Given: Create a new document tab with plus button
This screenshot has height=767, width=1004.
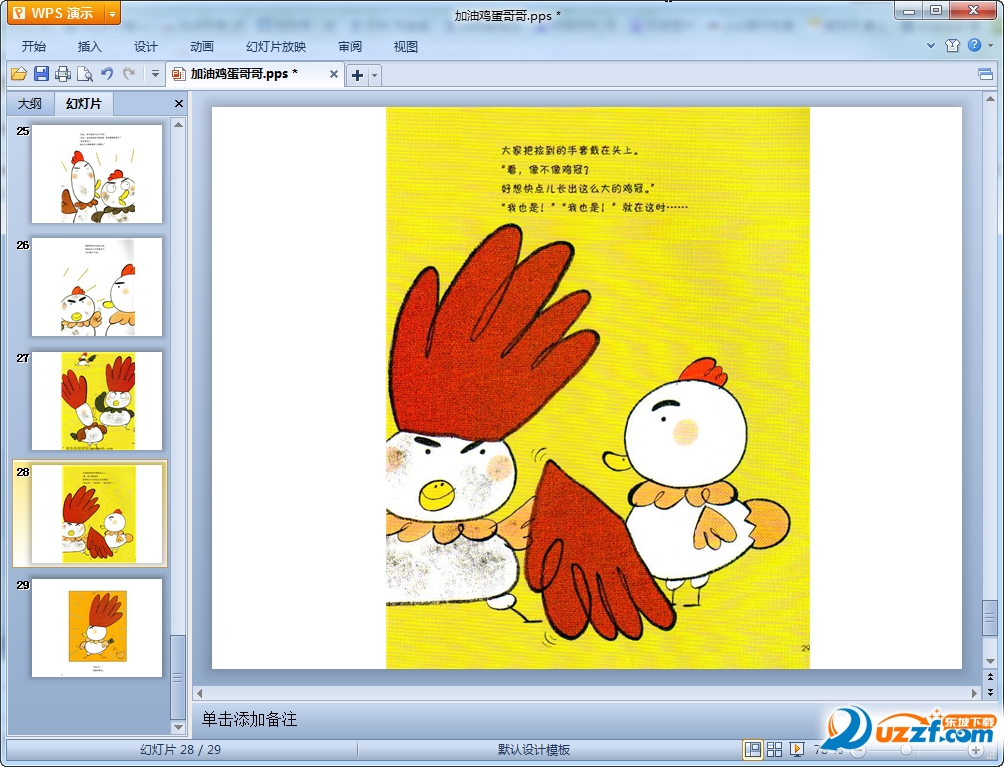Looking at the screenshot, I should pos(357,76).
